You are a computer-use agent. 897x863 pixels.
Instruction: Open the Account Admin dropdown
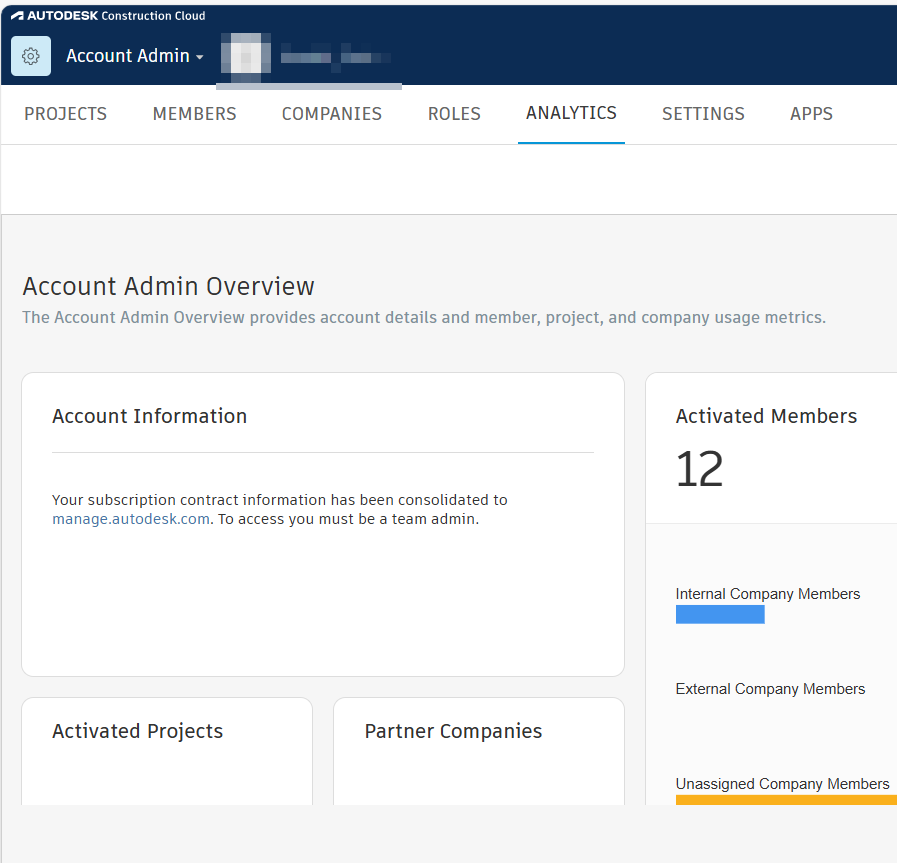coord(134,56)
